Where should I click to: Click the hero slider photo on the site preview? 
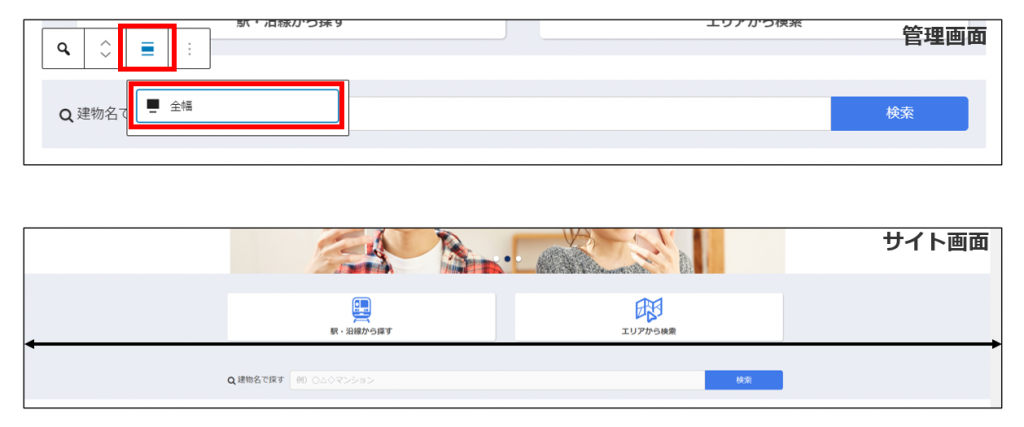(400, 250)
